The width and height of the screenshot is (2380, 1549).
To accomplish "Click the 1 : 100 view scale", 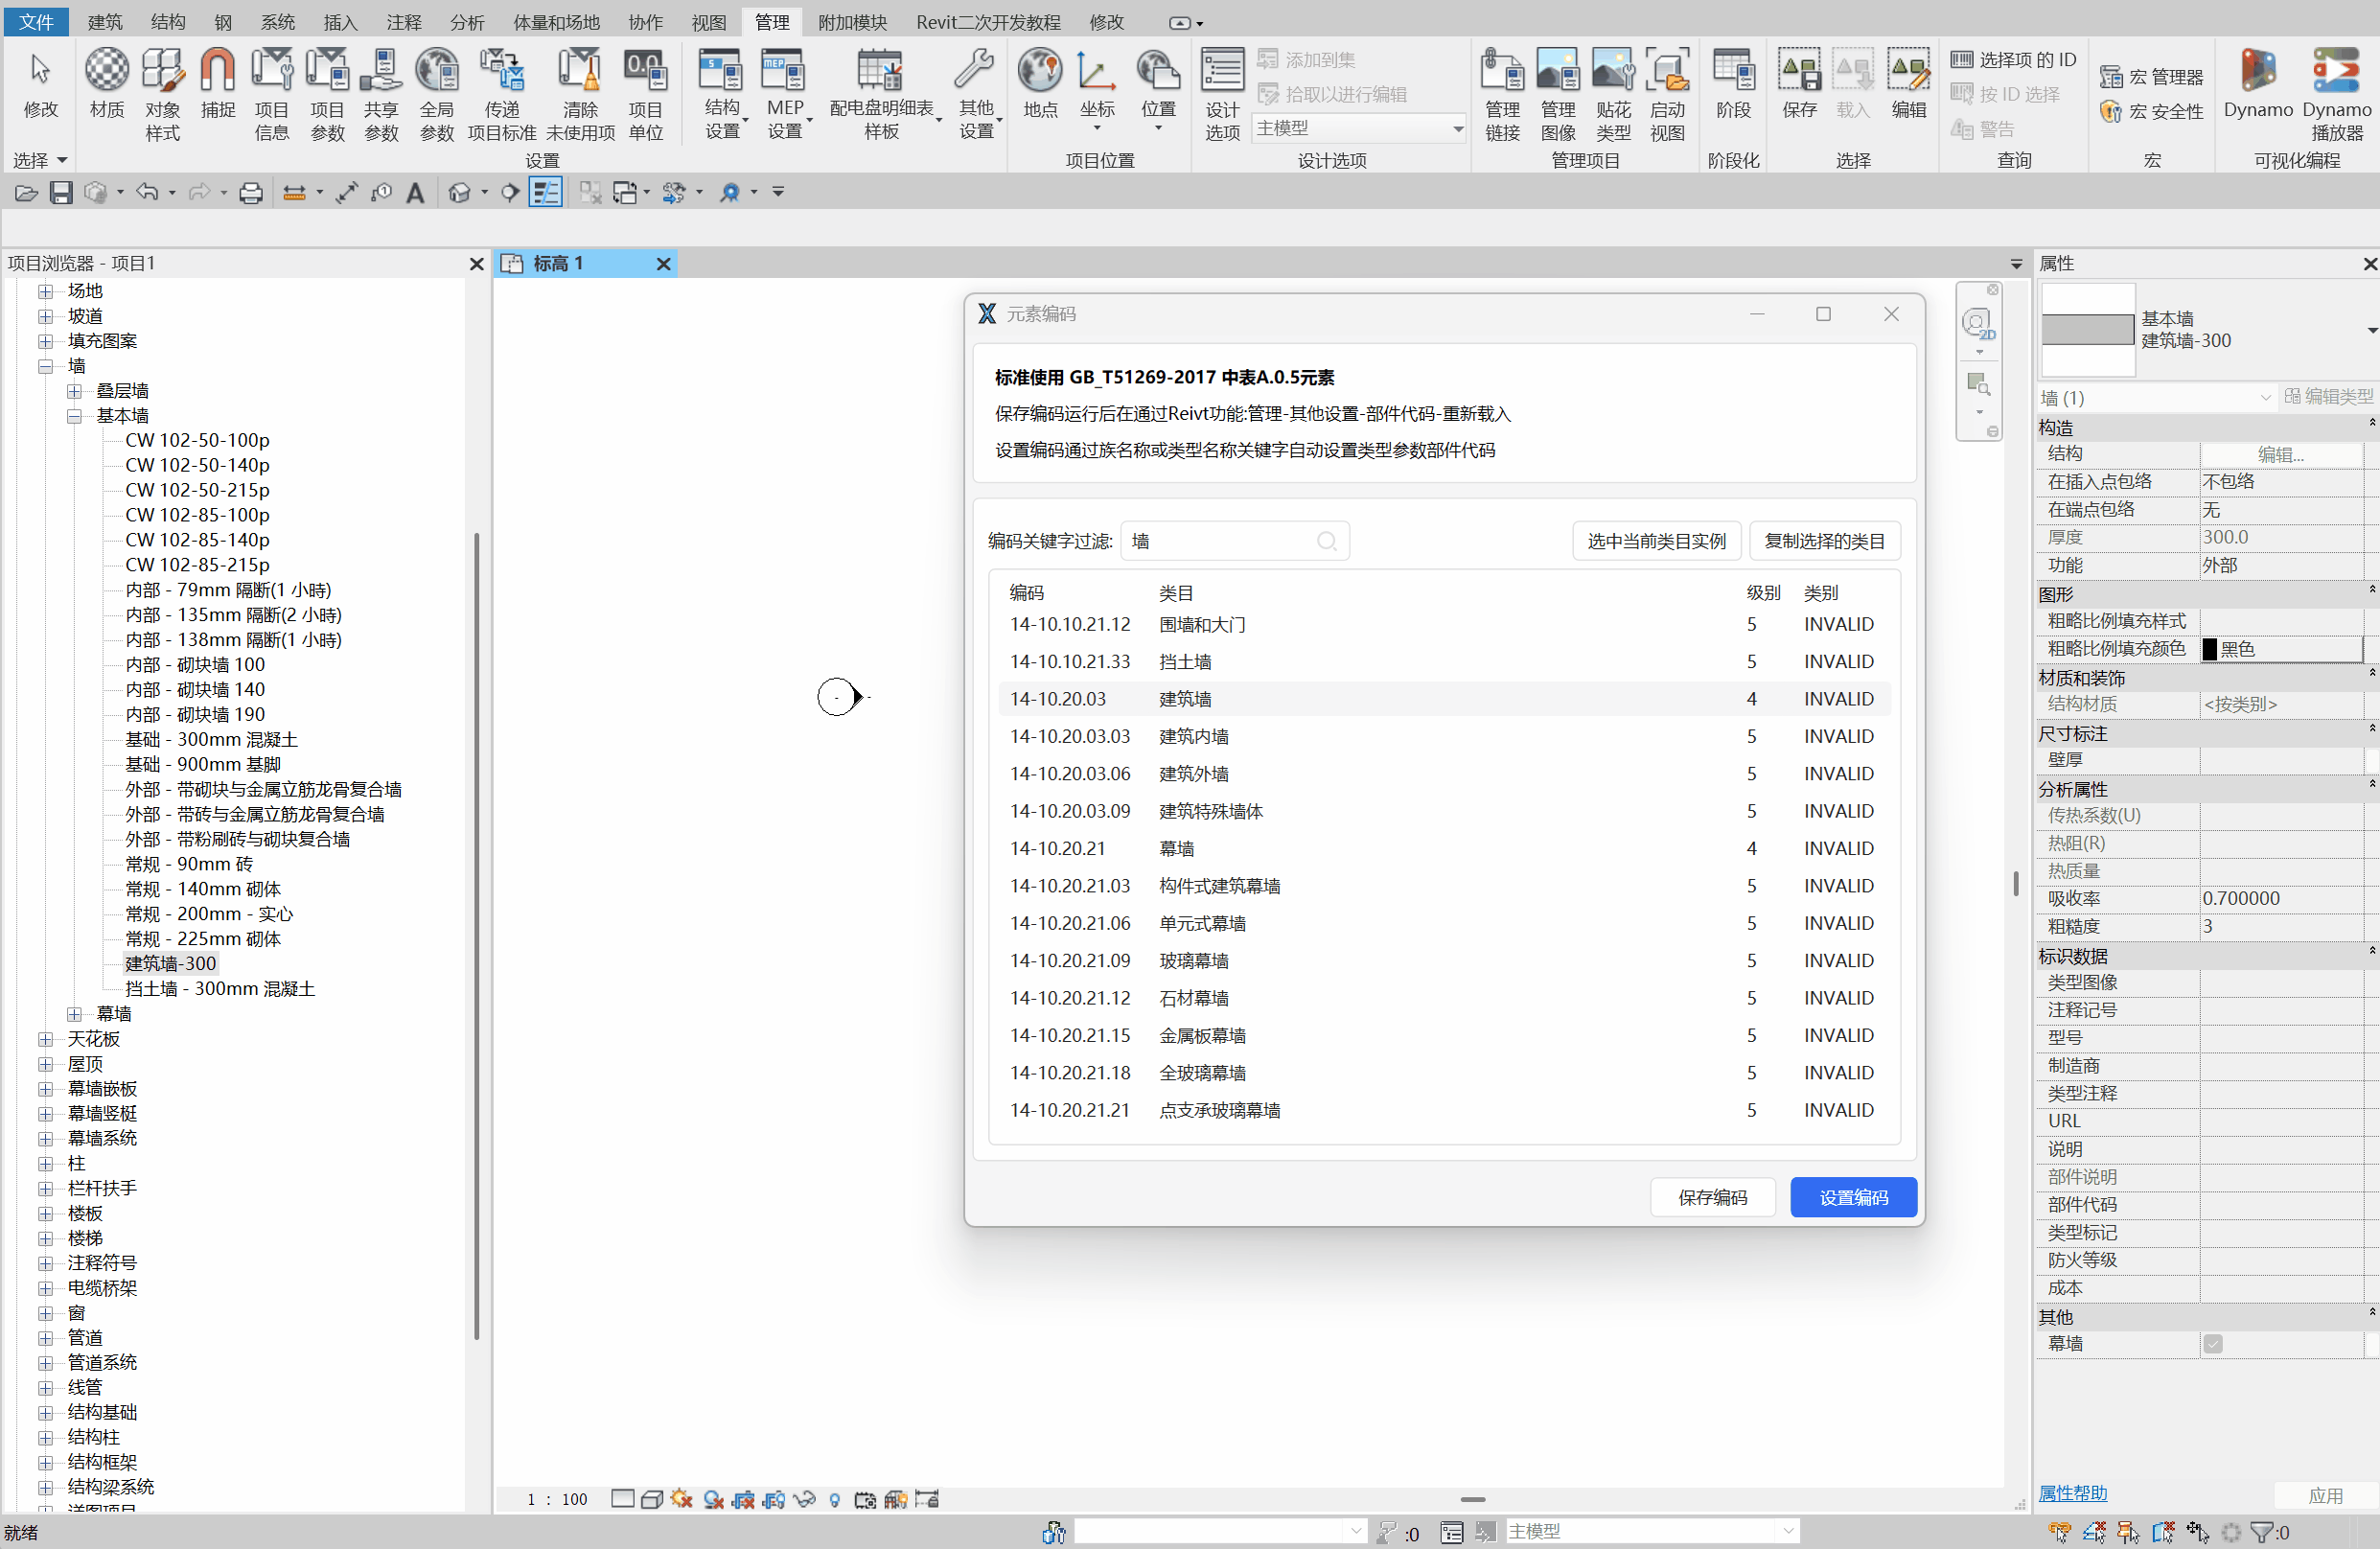I will 557,1499.
